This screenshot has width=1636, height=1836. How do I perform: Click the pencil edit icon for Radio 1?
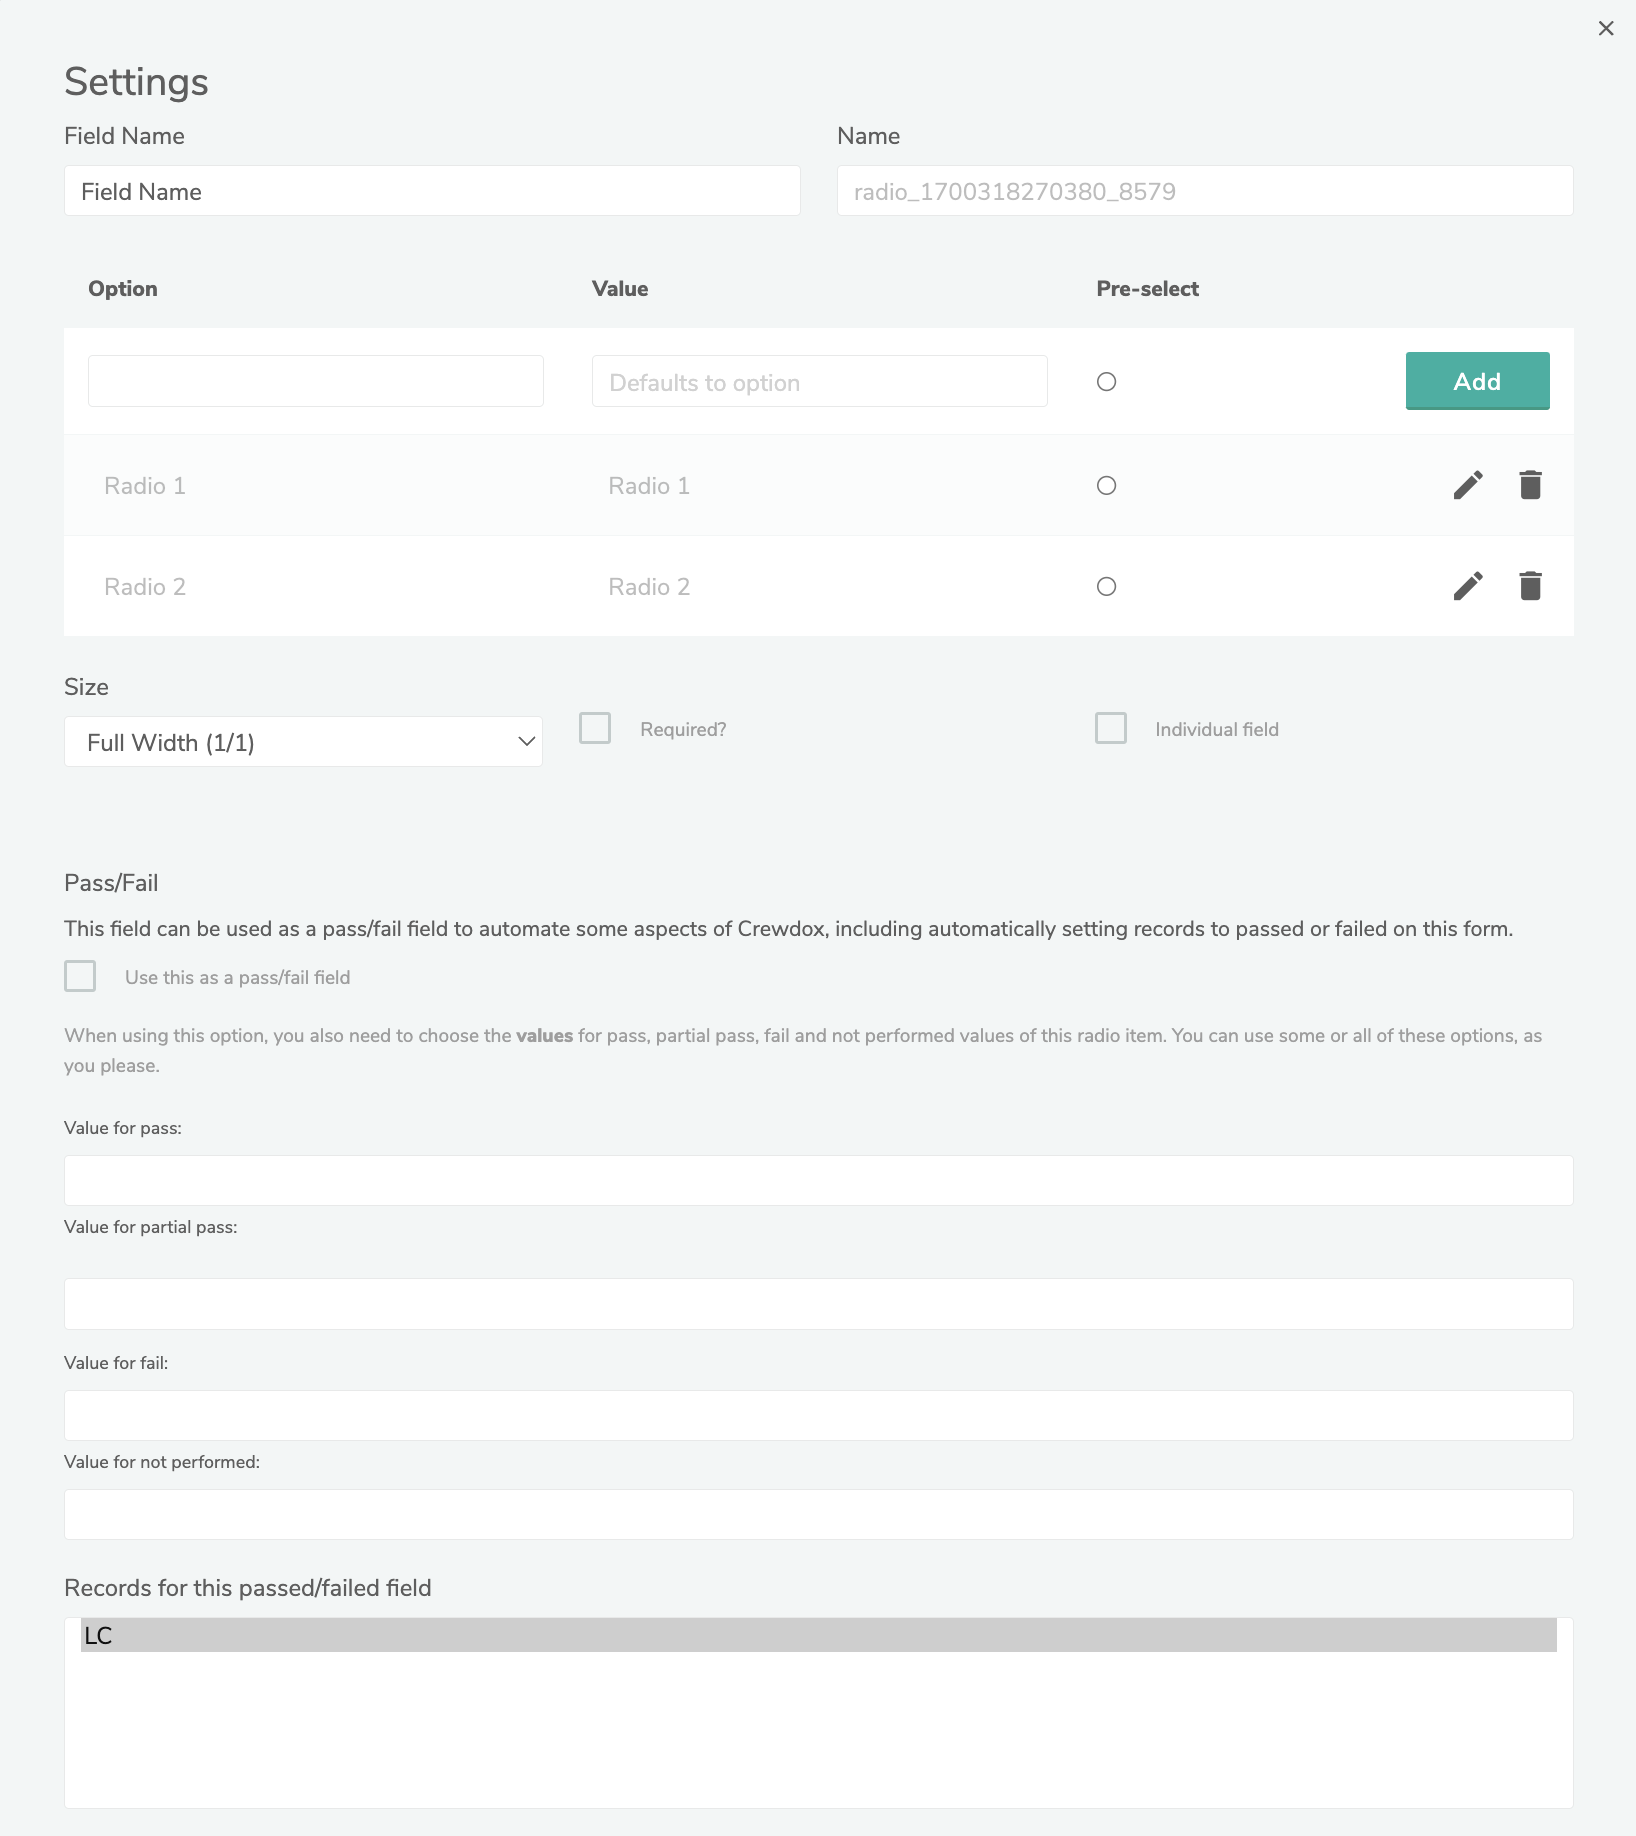click(1468, 485)
